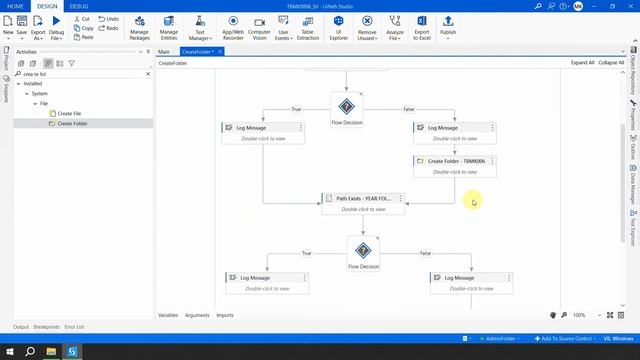Toggle the overview mini-map icon
Viewport: 640px width, 360px height.
point(621,315)
